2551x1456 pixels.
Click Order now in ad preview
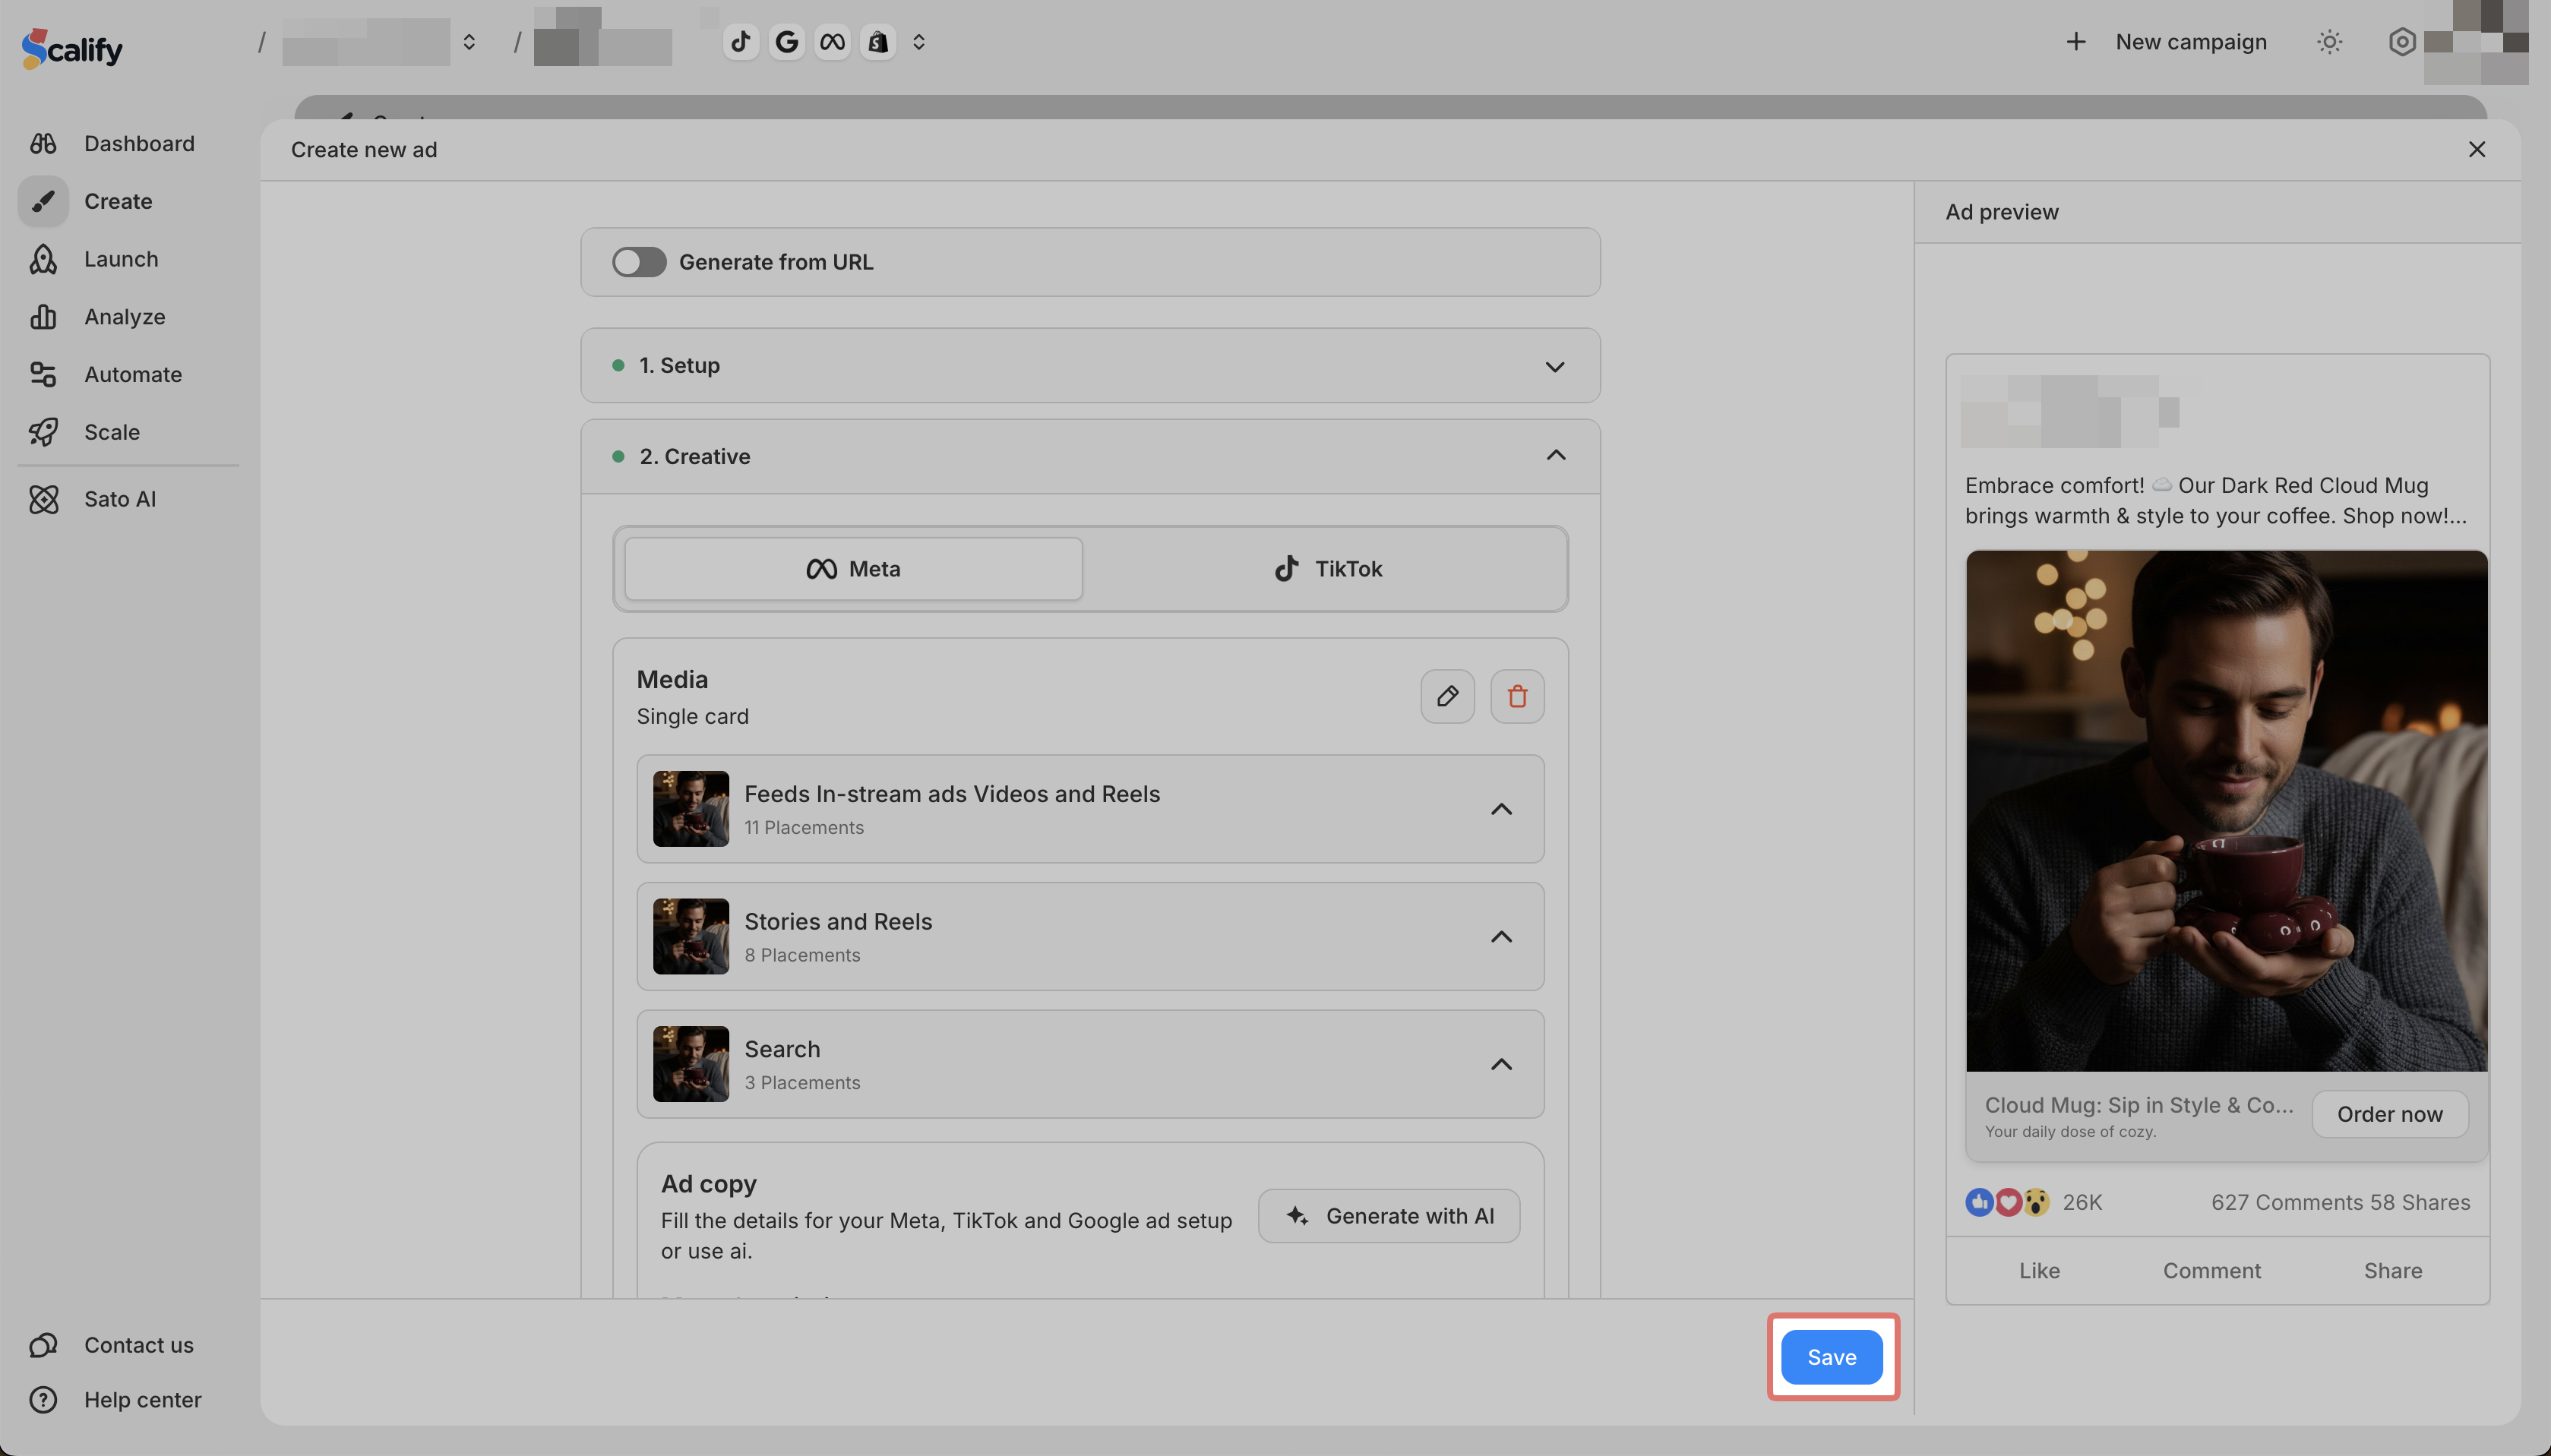(x=2389, y=1114)
